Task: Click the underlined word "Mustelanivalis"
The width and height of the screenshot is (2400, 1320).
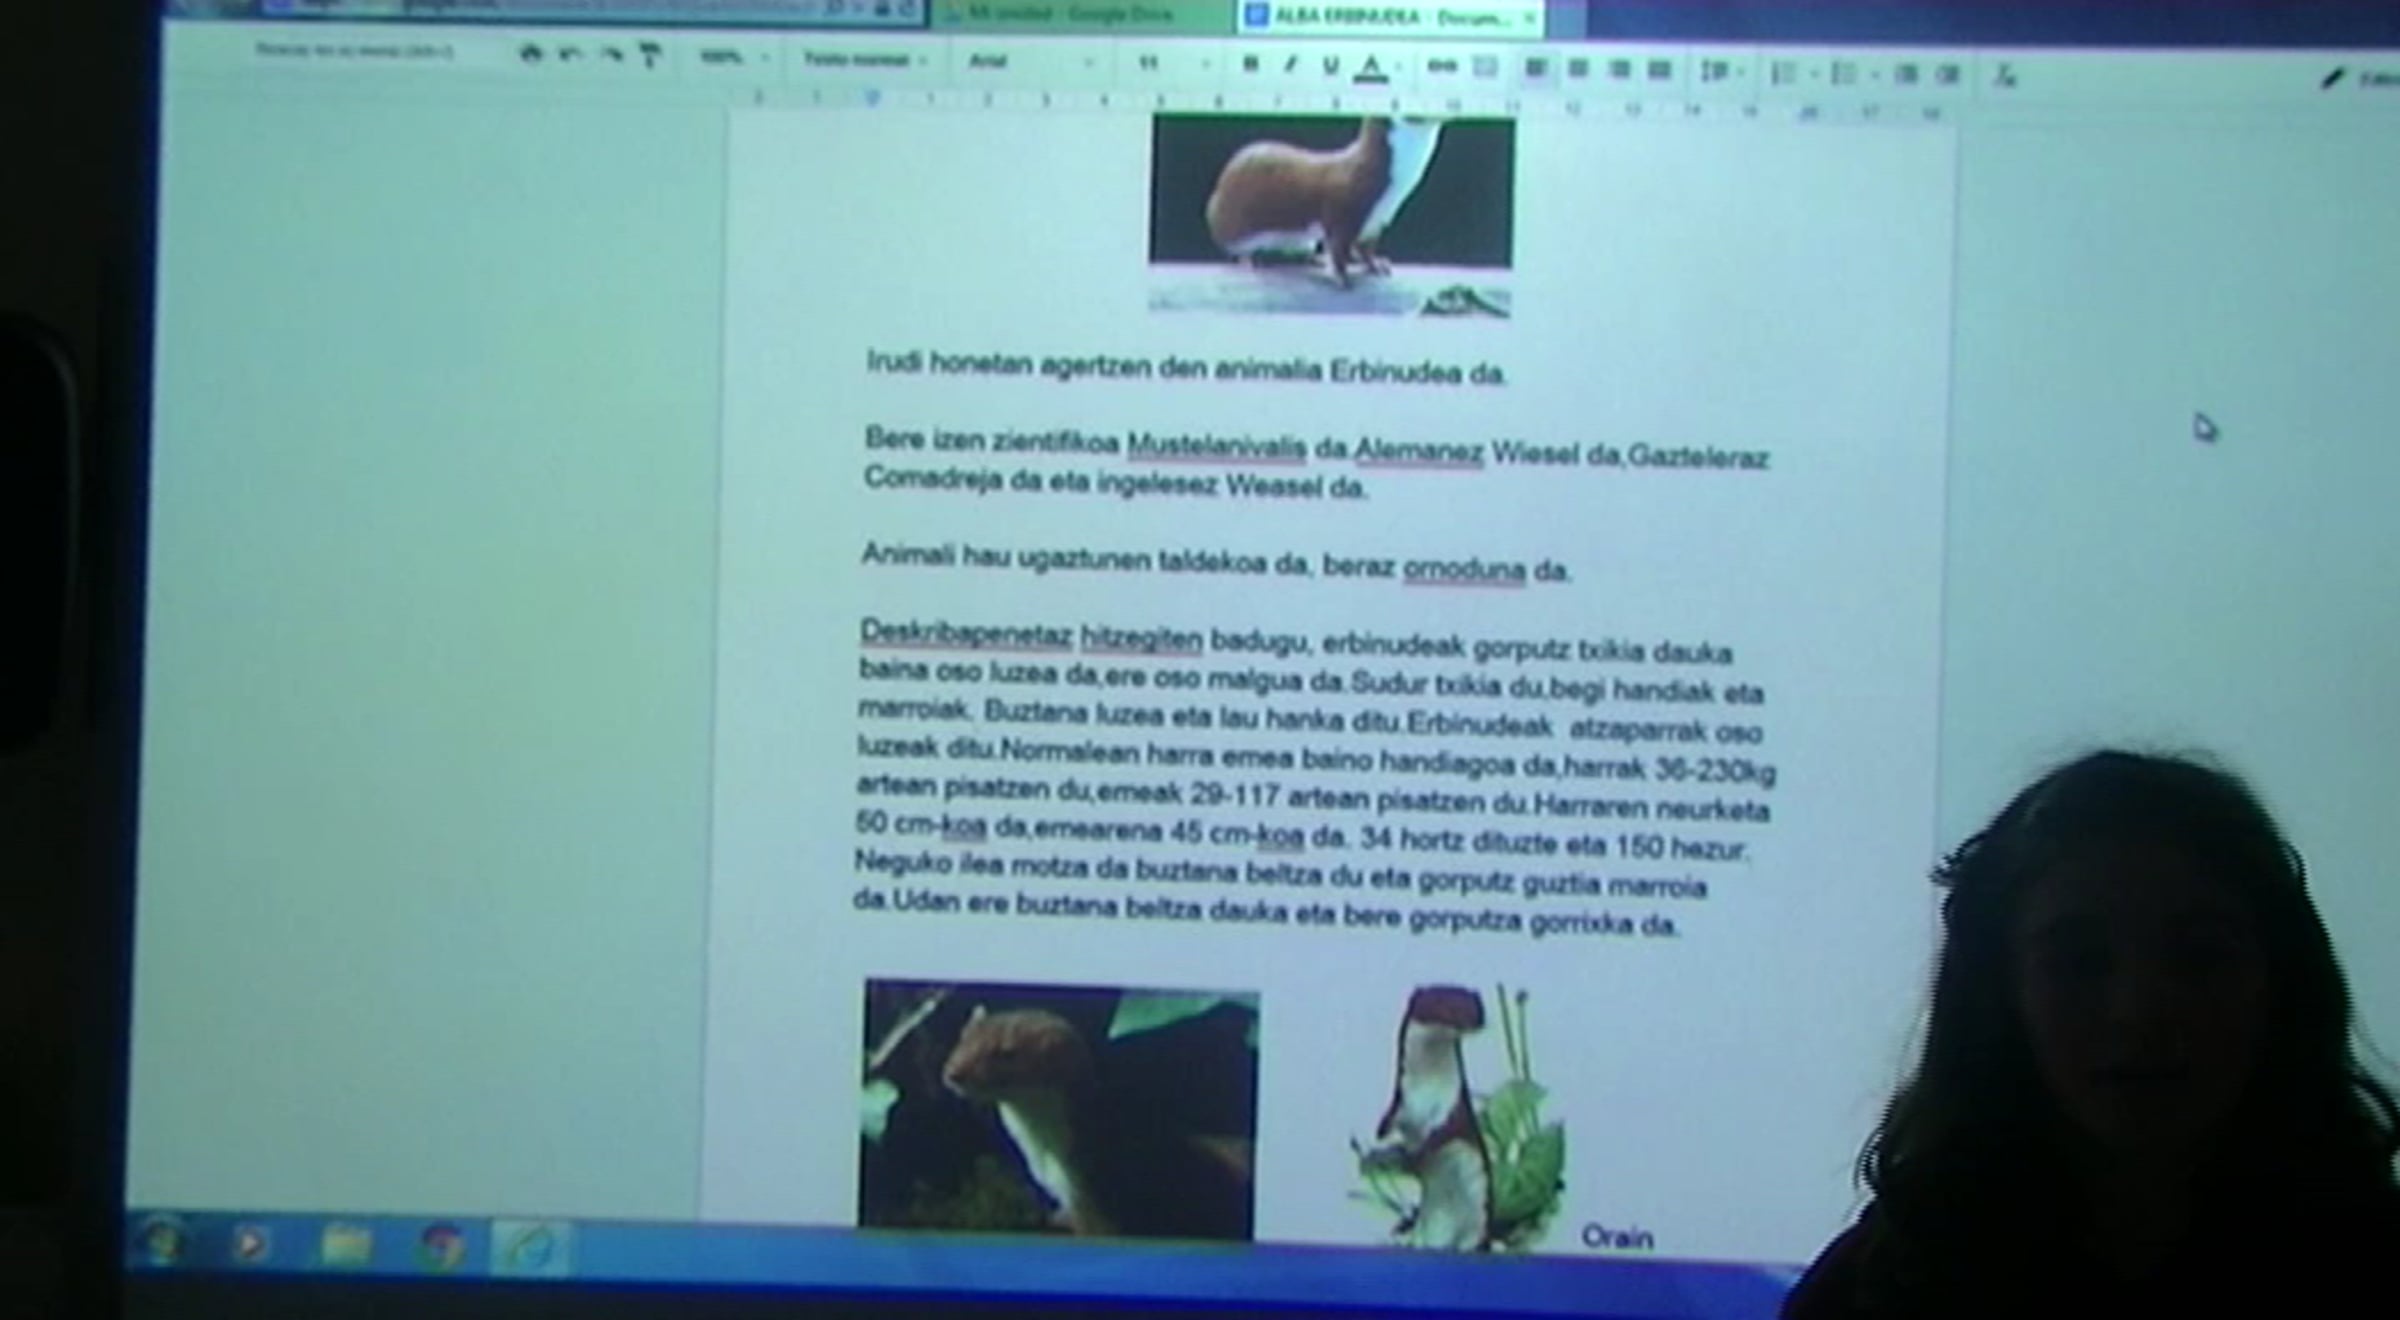Action: [1217, 446]
